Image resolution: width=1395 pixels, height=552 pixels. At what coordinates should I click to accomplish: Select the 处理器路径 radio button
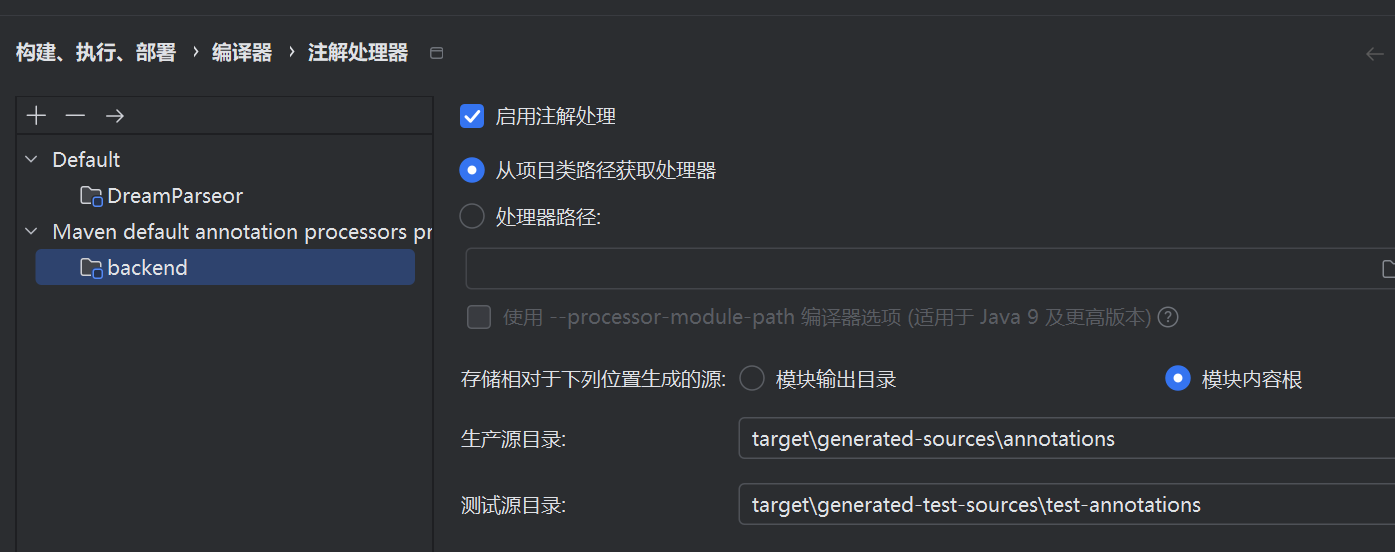[x=472, y=216]
